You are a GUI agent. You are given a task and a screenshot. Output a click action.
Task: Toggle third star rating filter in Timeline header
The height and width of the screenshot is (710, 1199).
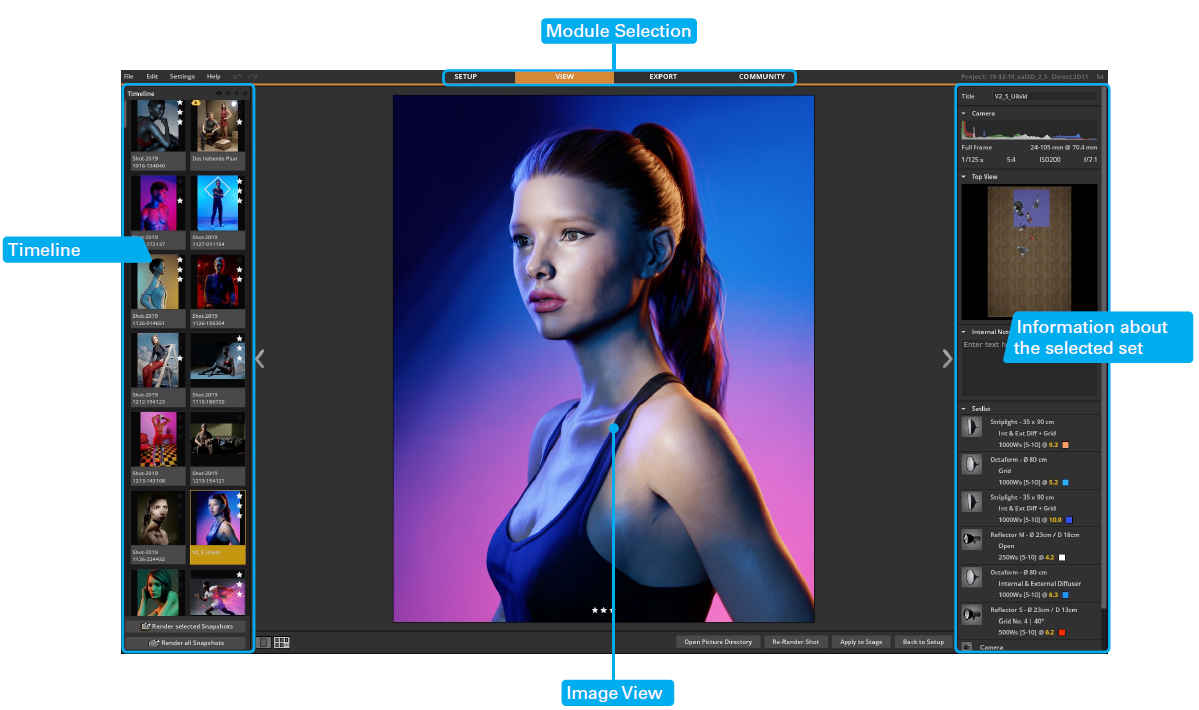tap(245, 94)
